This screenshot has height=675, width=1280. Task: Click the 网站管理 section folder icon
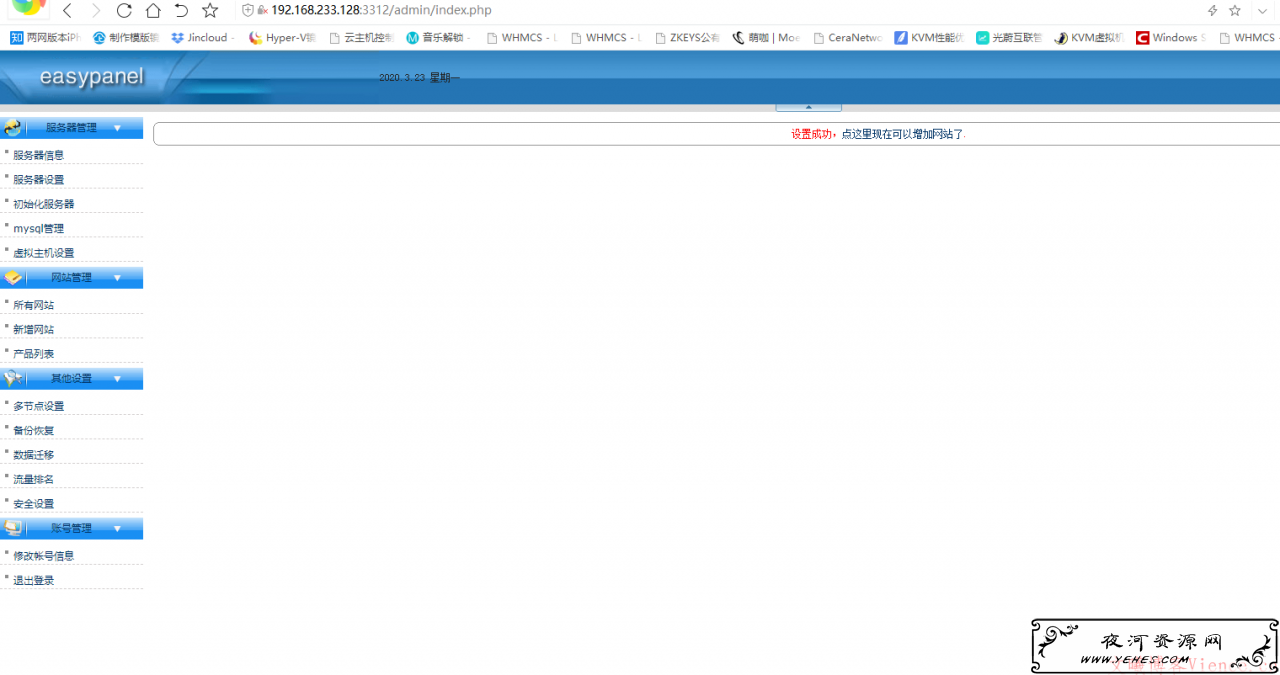point(12,277)
